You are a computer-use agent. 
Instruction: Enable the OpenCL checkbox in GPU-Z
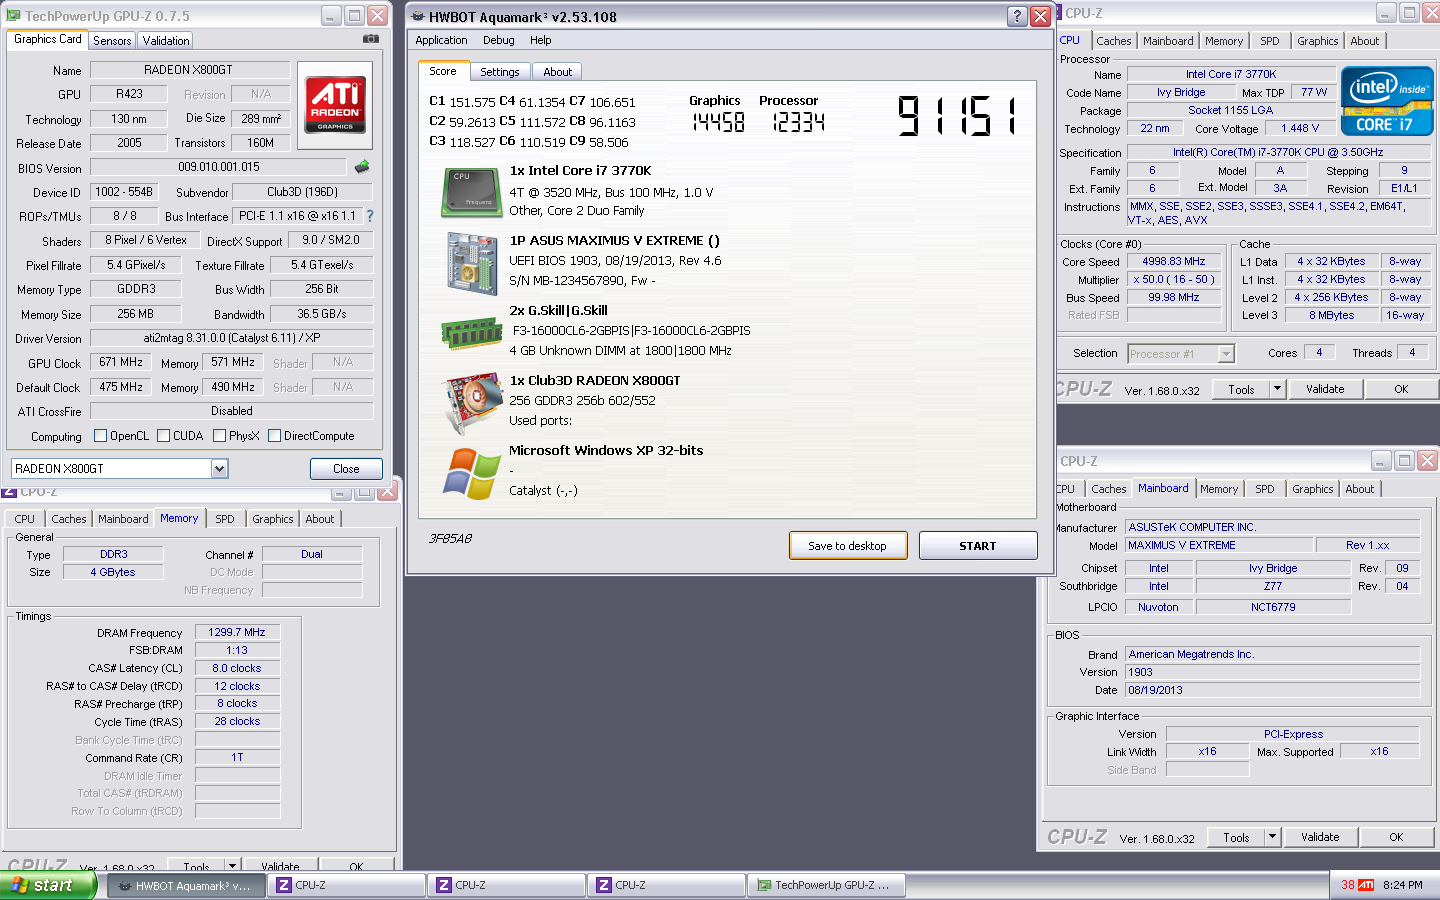[100, 436]
